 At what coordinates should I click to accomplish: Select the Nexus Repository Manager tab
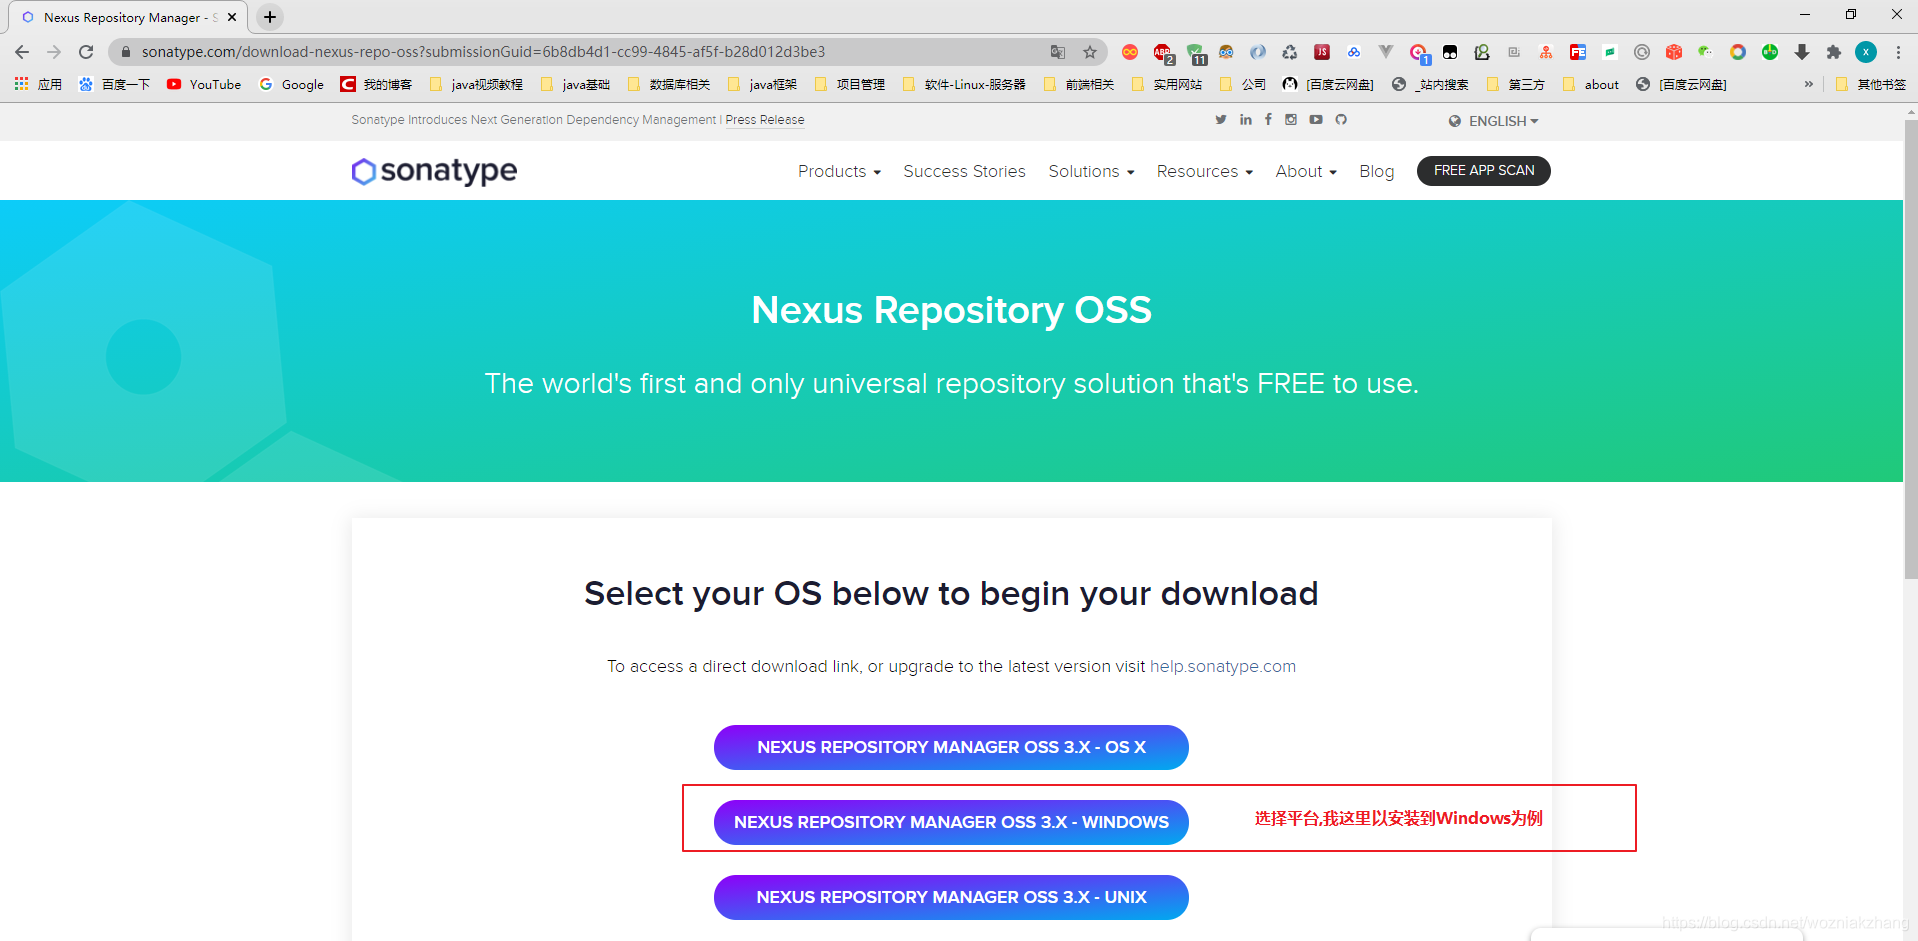[x=127, y=17]
